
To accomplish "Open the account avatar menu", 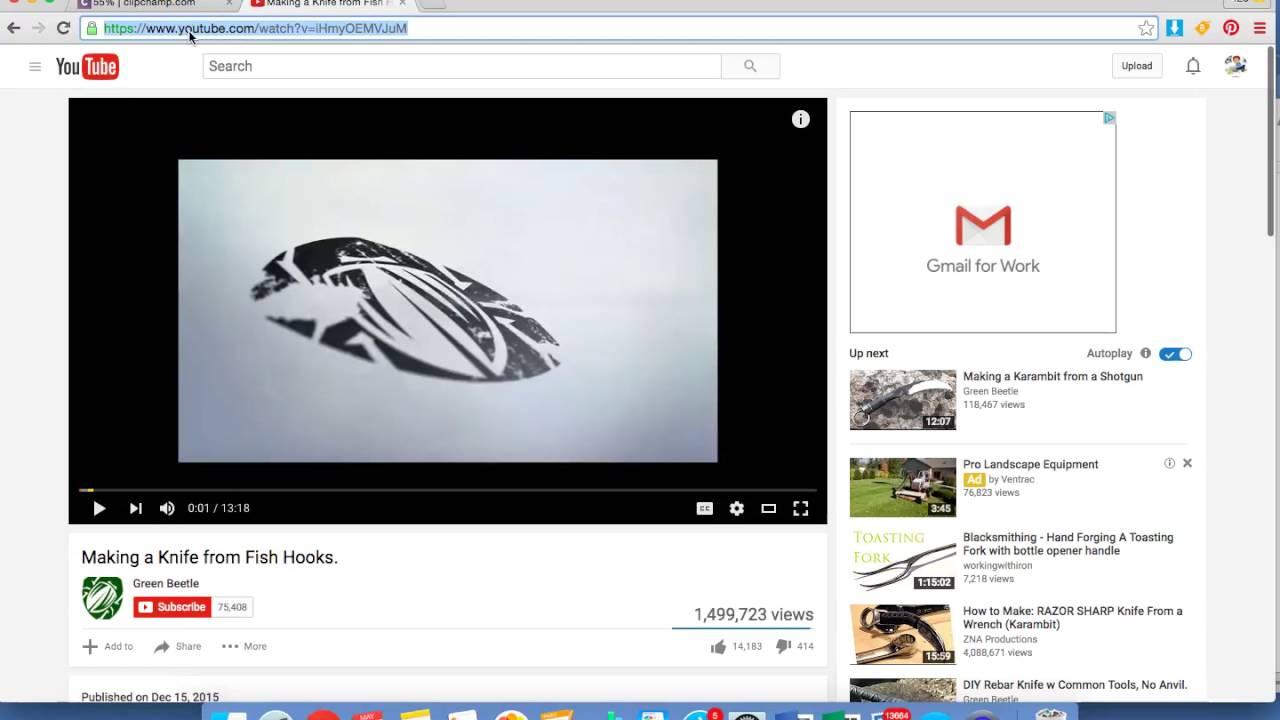I will point(1235,66).
